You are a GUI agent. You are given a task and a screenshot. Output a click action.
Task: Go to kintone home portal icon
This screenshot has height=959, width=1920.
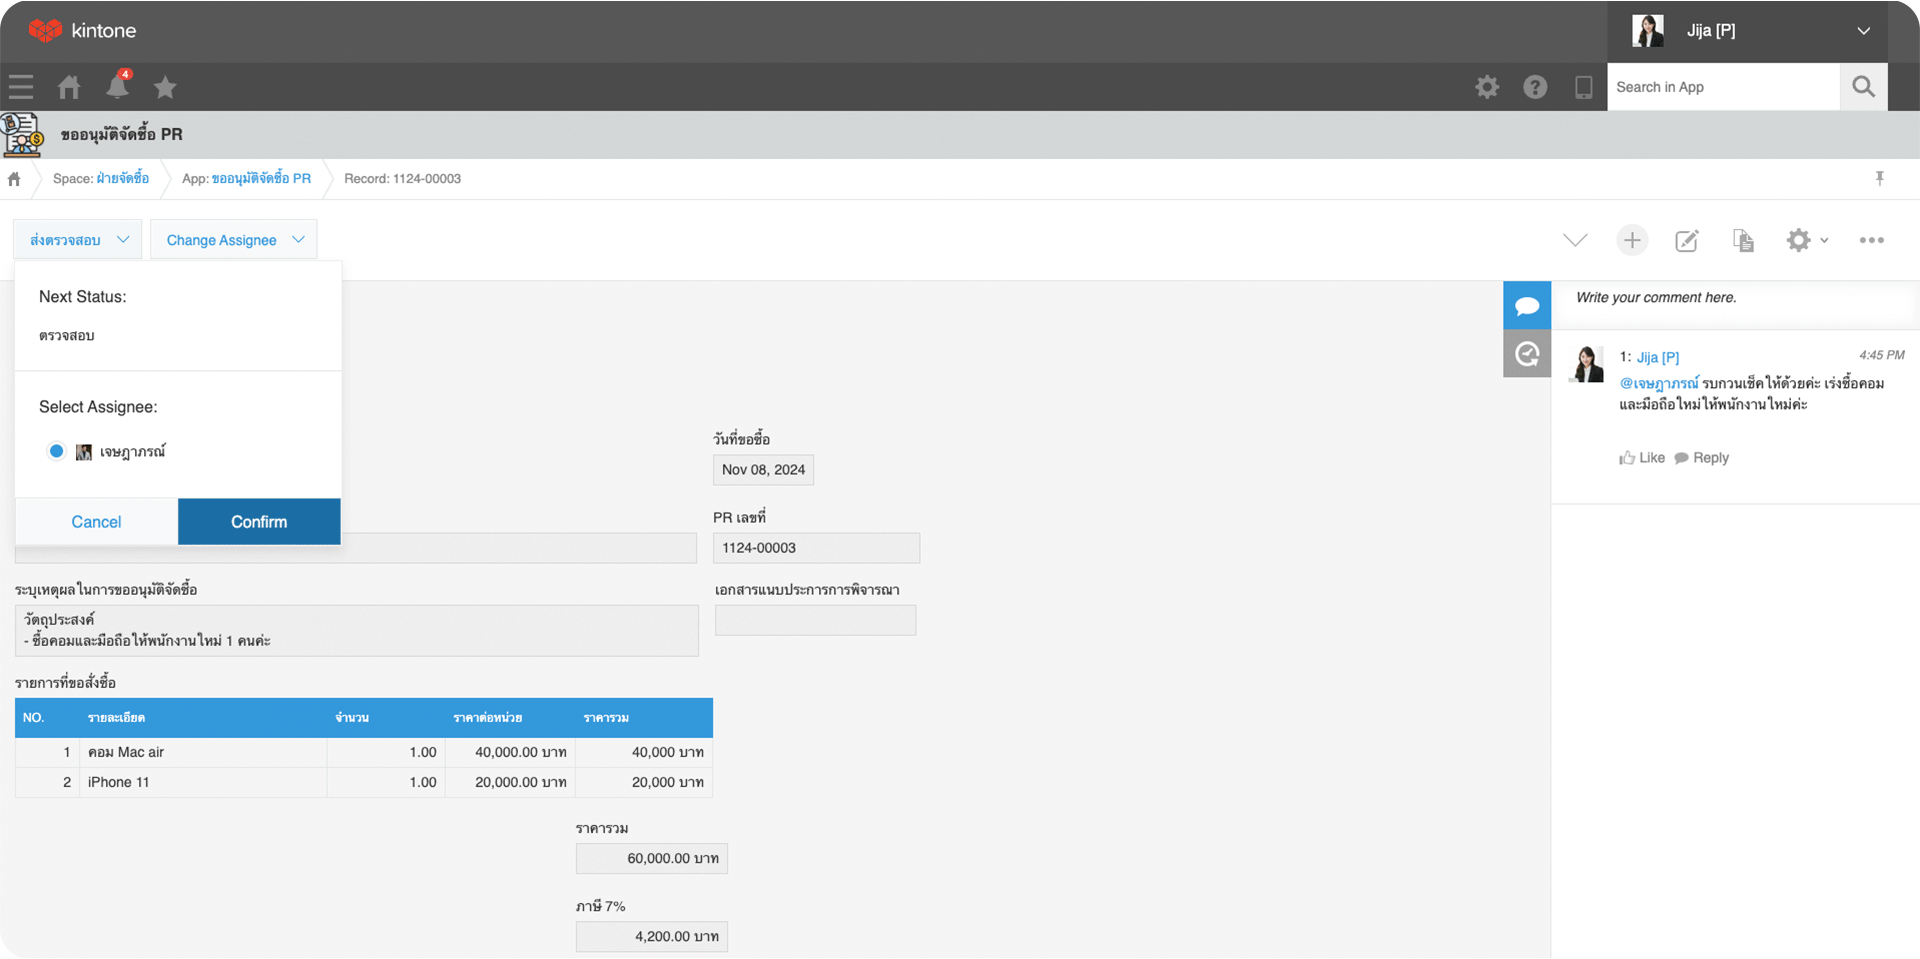69,87
